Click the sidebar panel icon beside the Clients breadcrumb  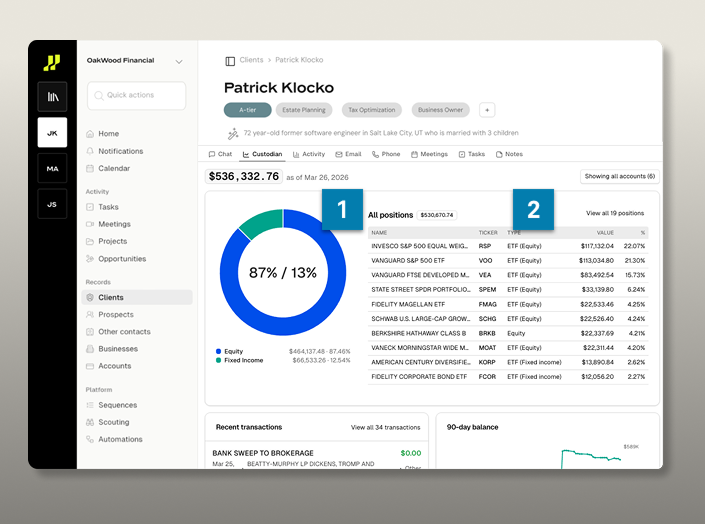[230, 60]
